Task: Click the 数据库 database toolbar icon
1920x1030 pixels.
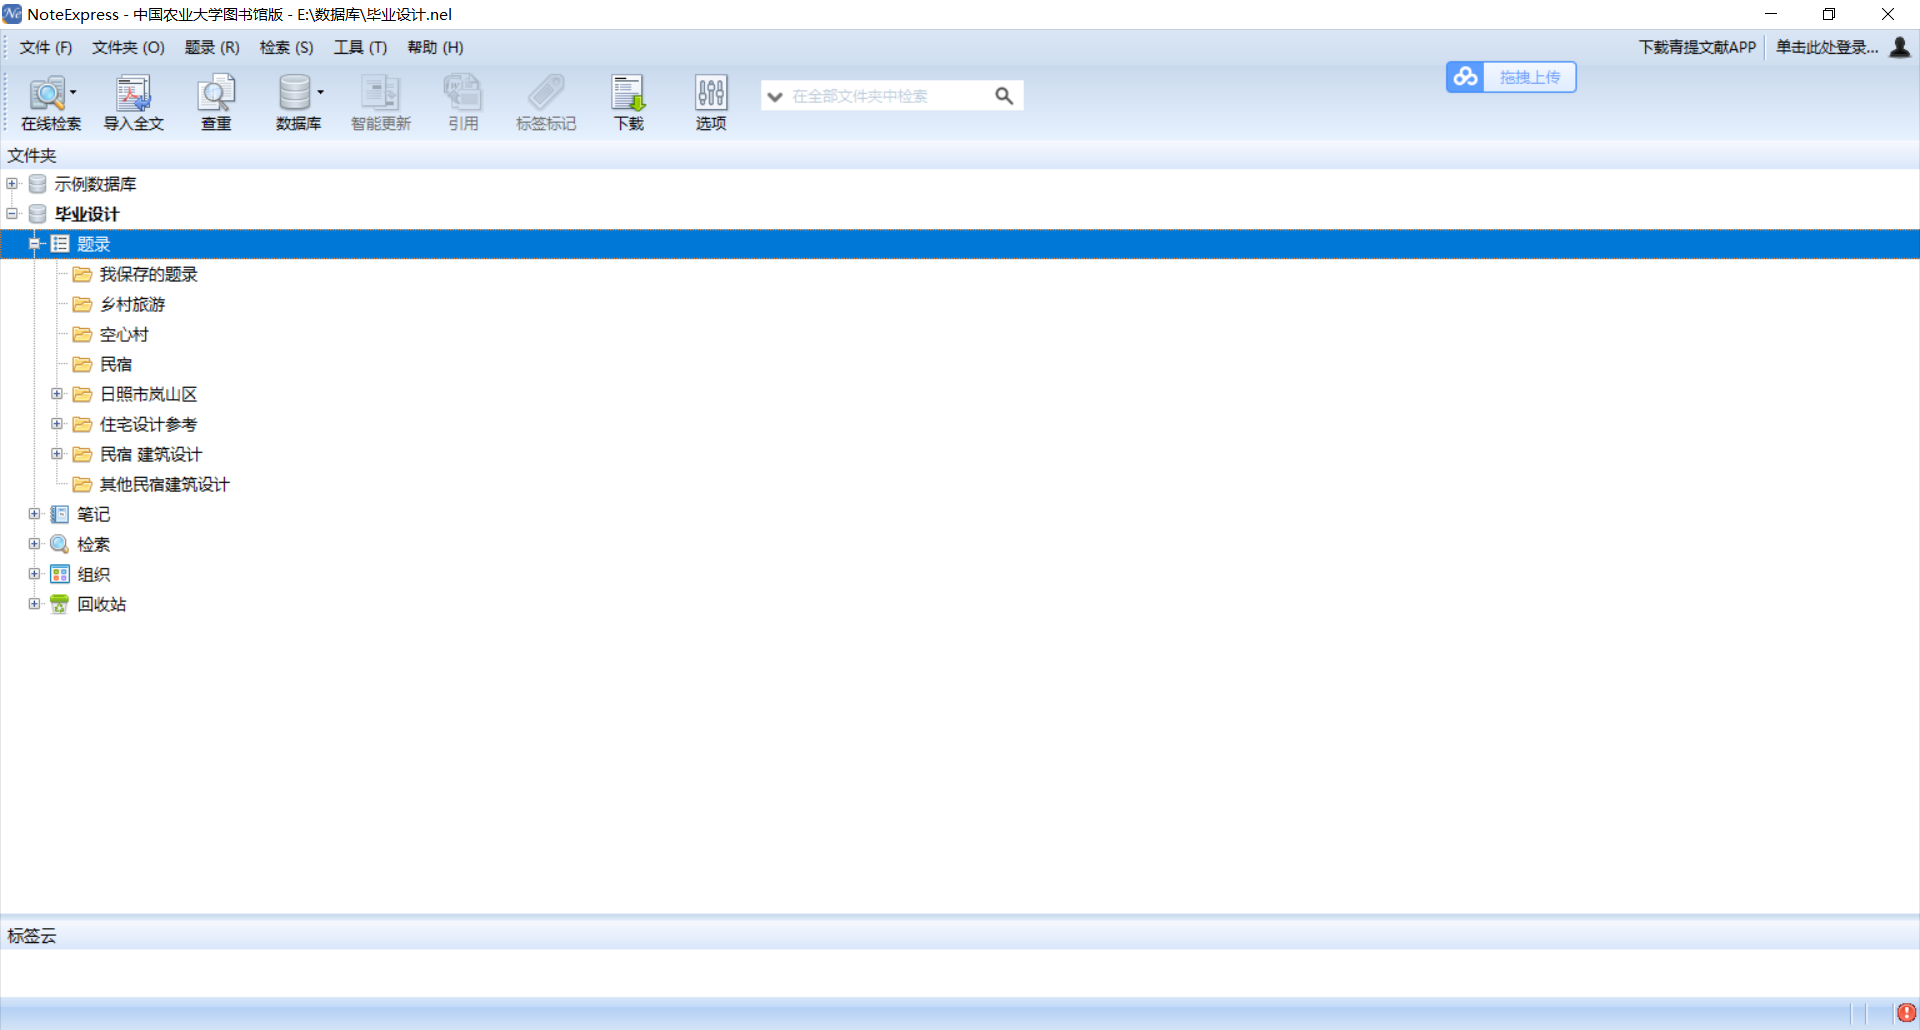Action: pyautogui.click(x=295, y=95)
